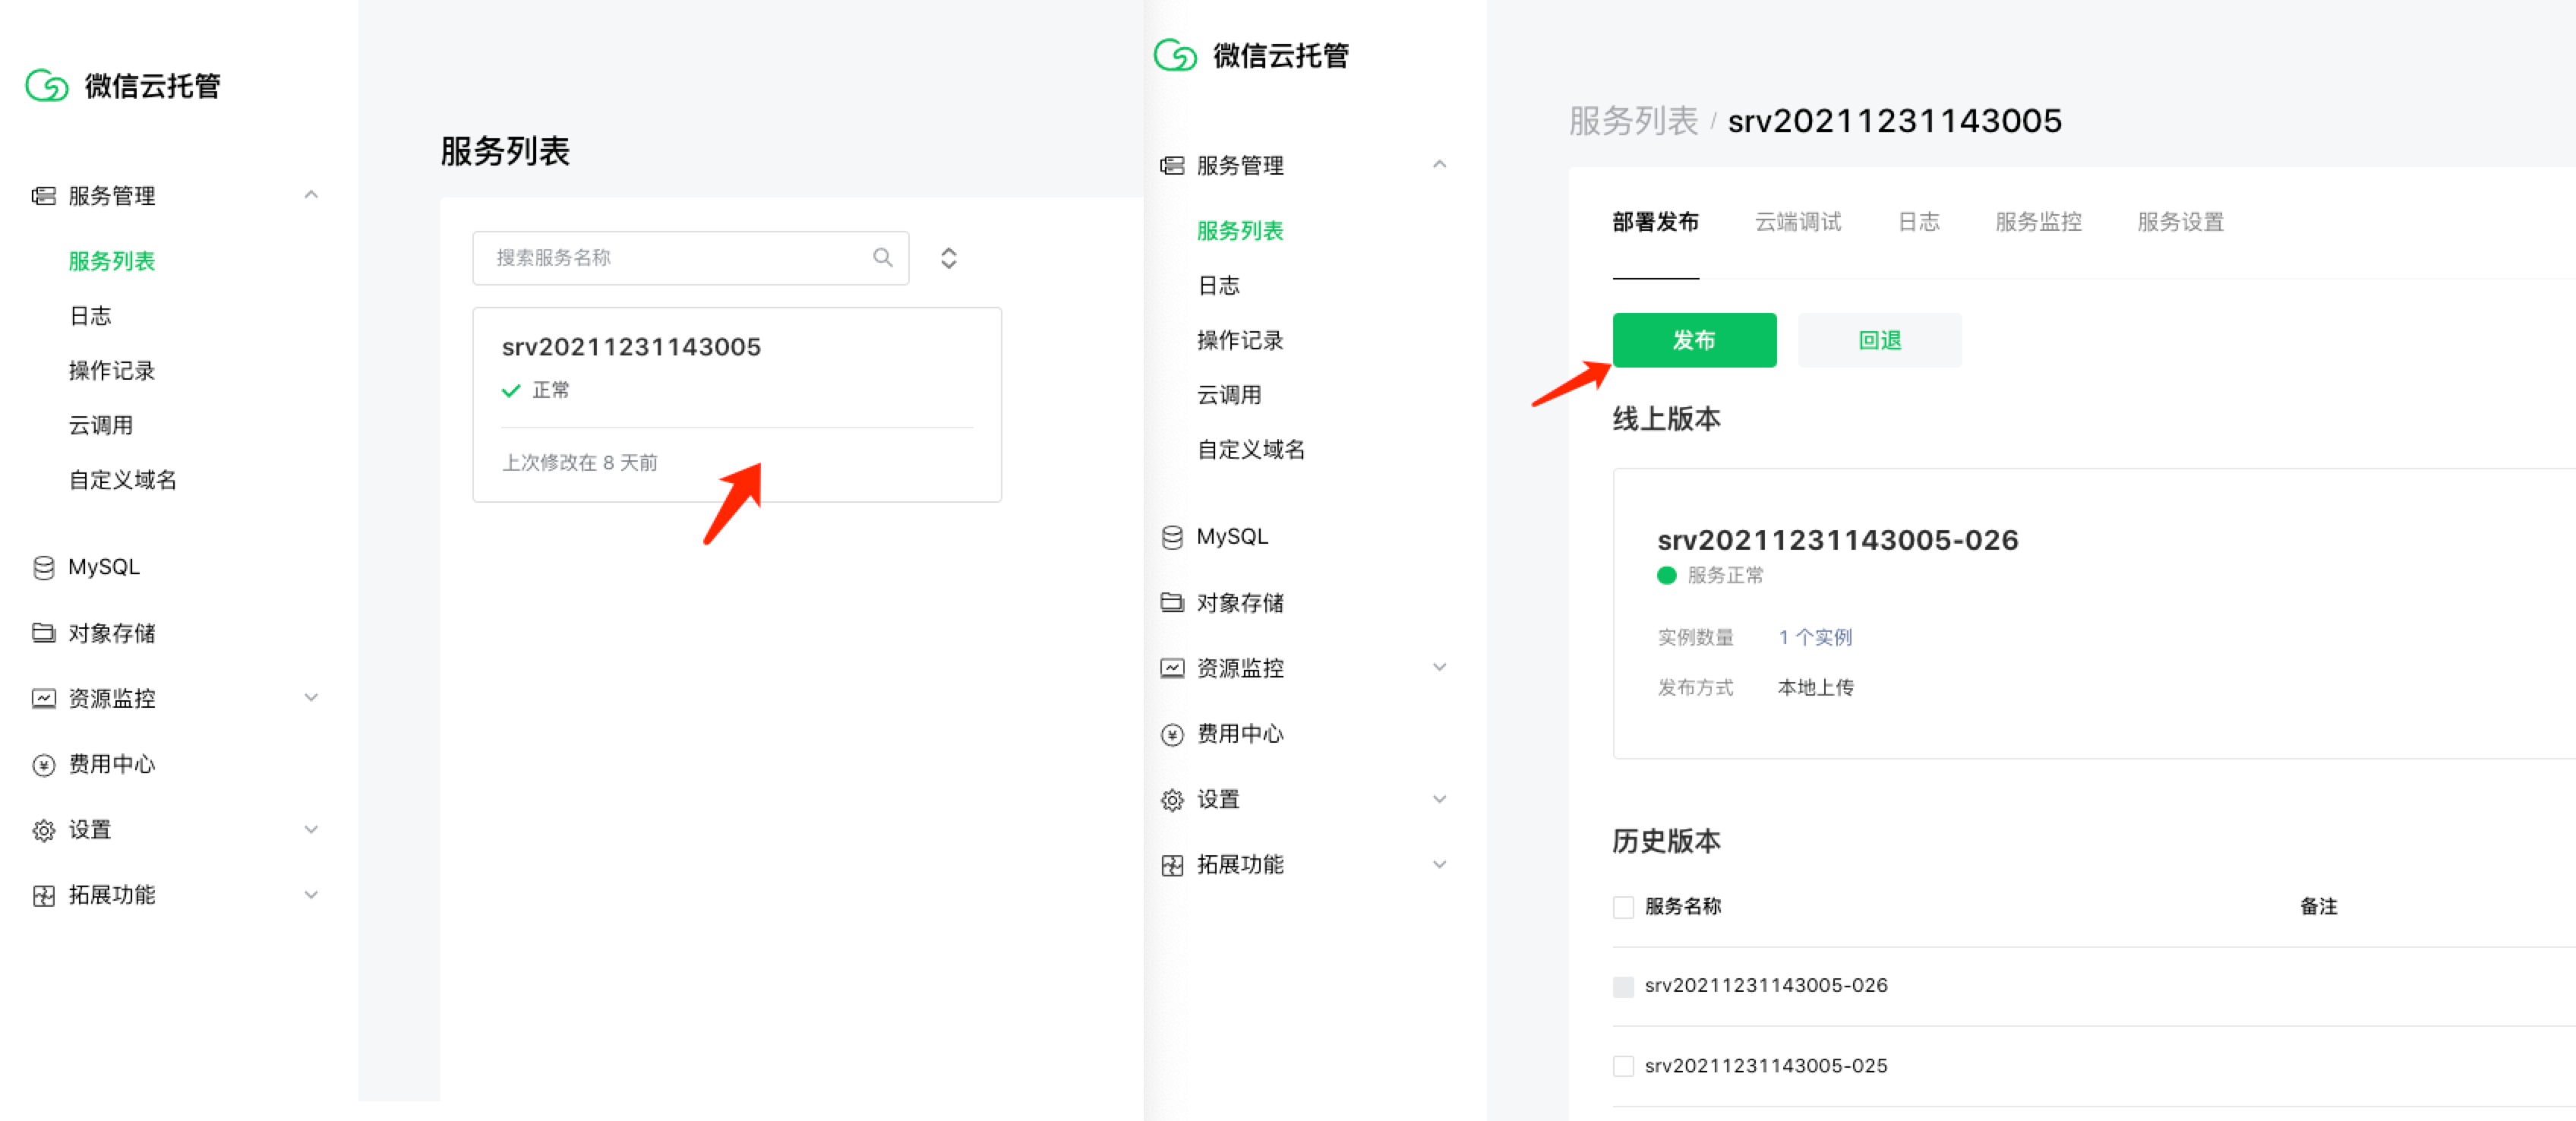Open 自定义域名 in right panel sidebar

pyautogui.click(x=1251, y=450)
